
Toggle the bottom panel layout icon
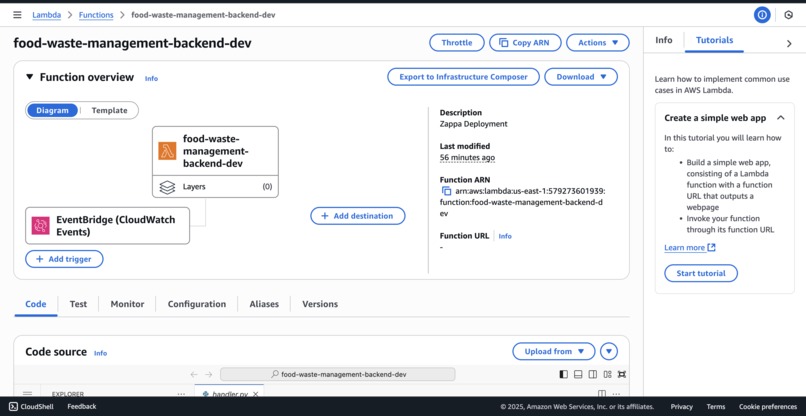click(x=578, y=374)
